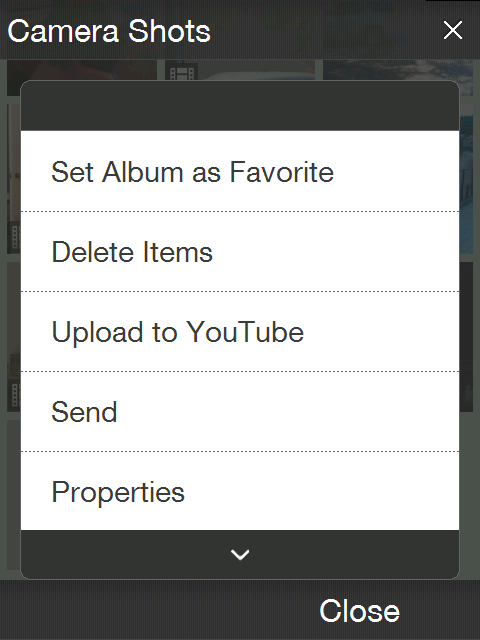Click the film icon on the third-row thumbnail
The width and height of the screenshot is (480, 640).
tap(15, 395)
